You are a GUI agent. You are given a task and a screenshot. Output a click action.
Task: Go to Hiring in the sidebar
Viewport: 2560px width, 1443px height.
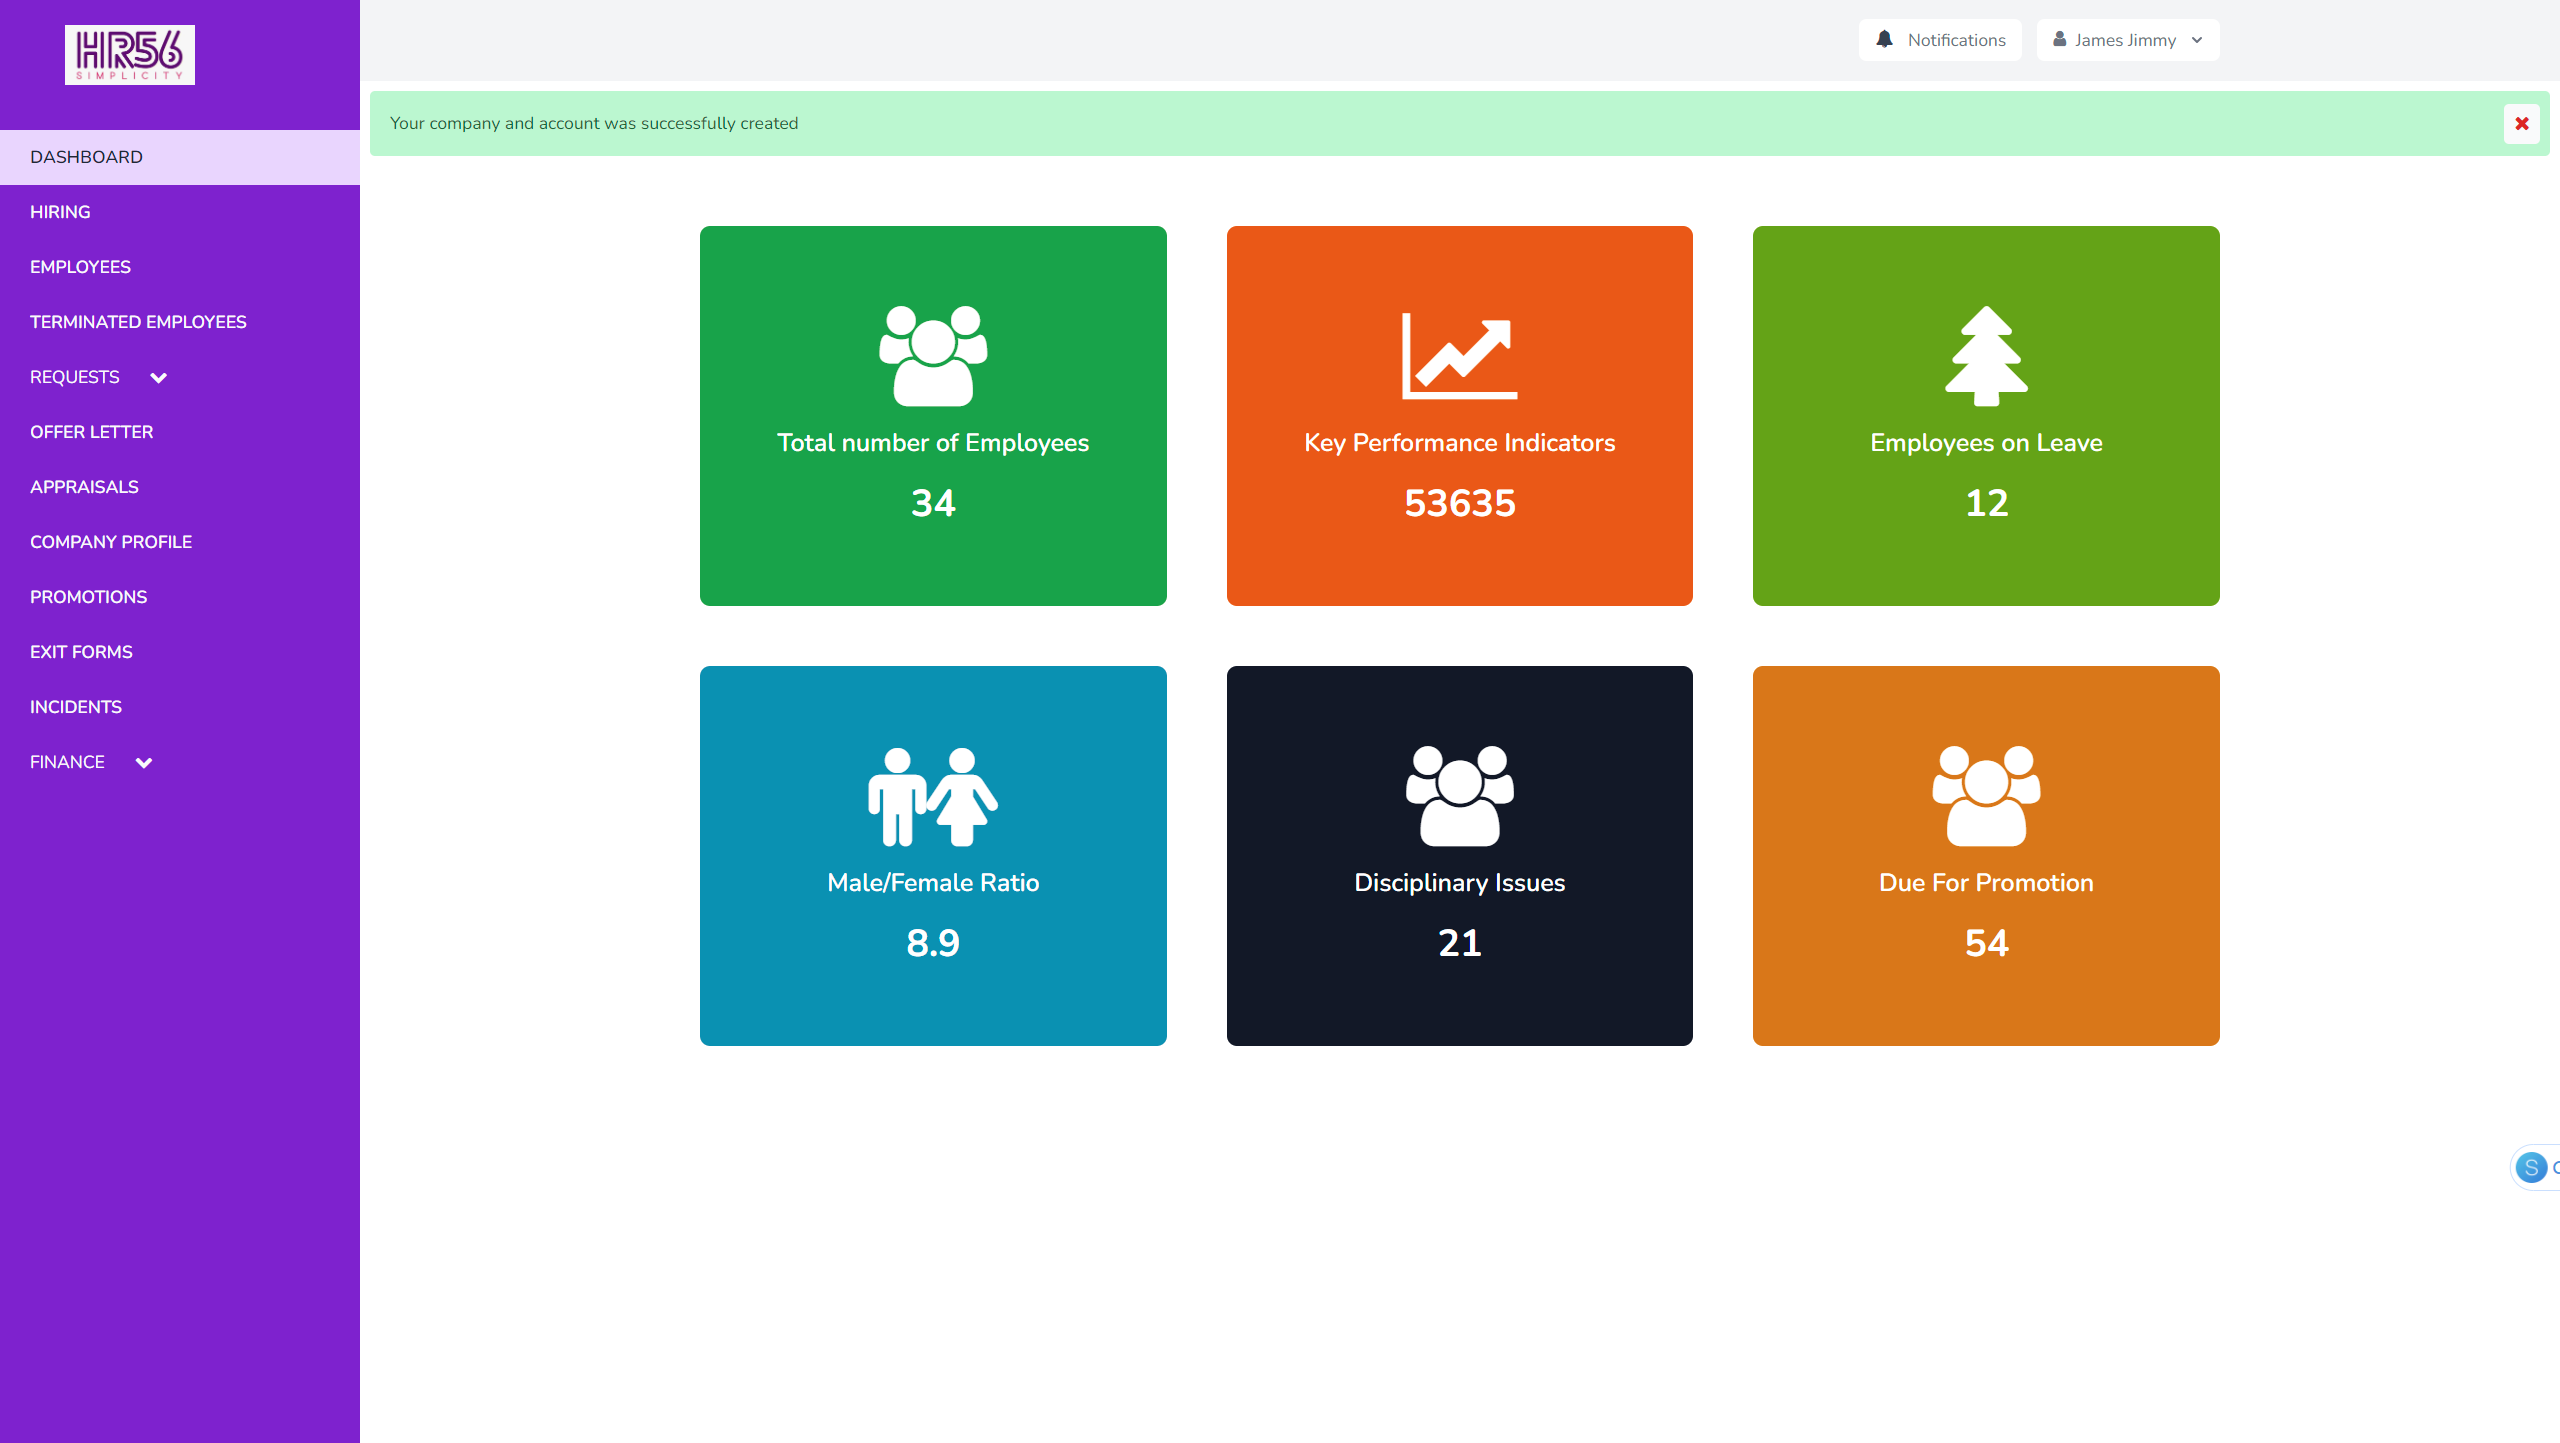click(x=60, y=212)
